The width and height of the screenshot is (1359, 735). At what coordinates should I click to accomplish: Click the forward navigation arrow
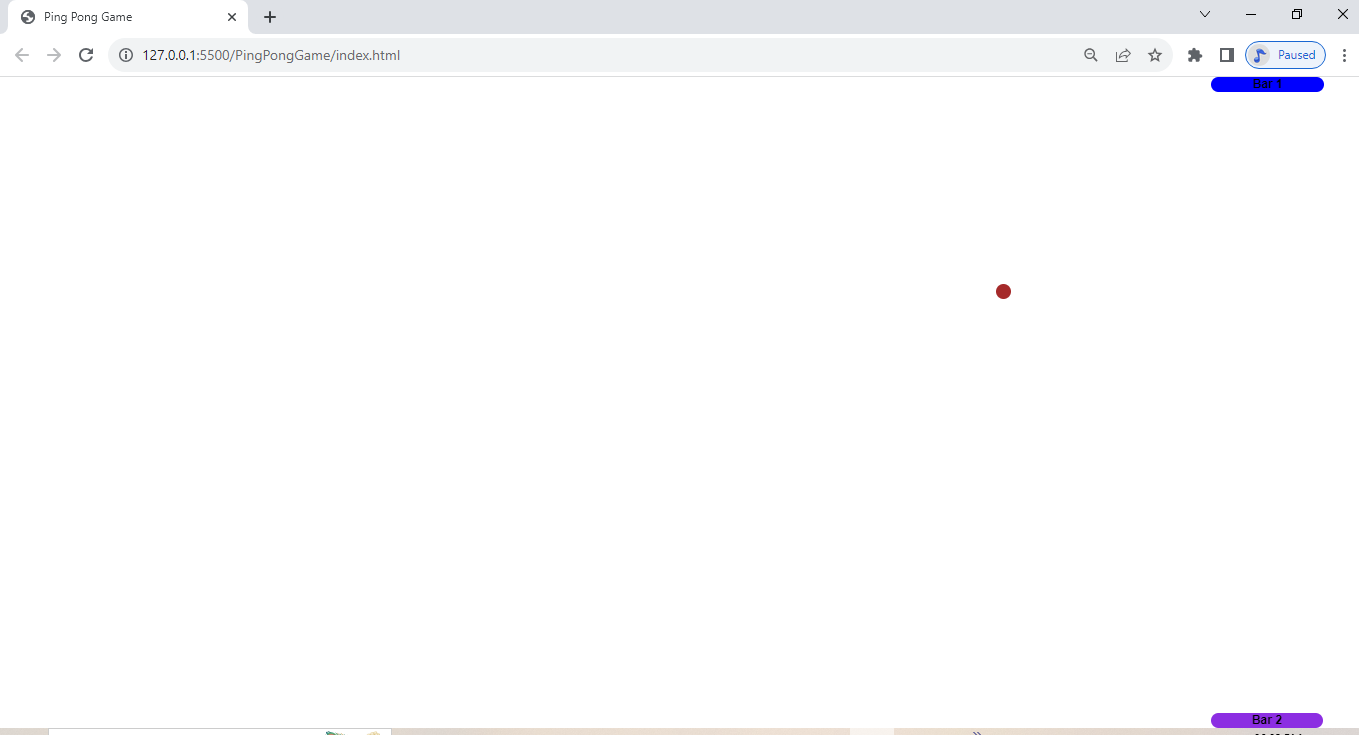click(x=53, y=55)
